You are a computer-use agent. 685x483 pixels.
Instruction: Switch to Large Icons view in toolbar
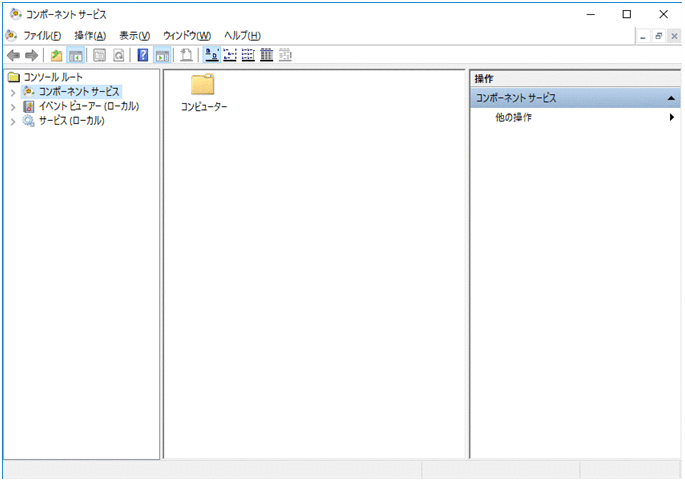[212, 55]
